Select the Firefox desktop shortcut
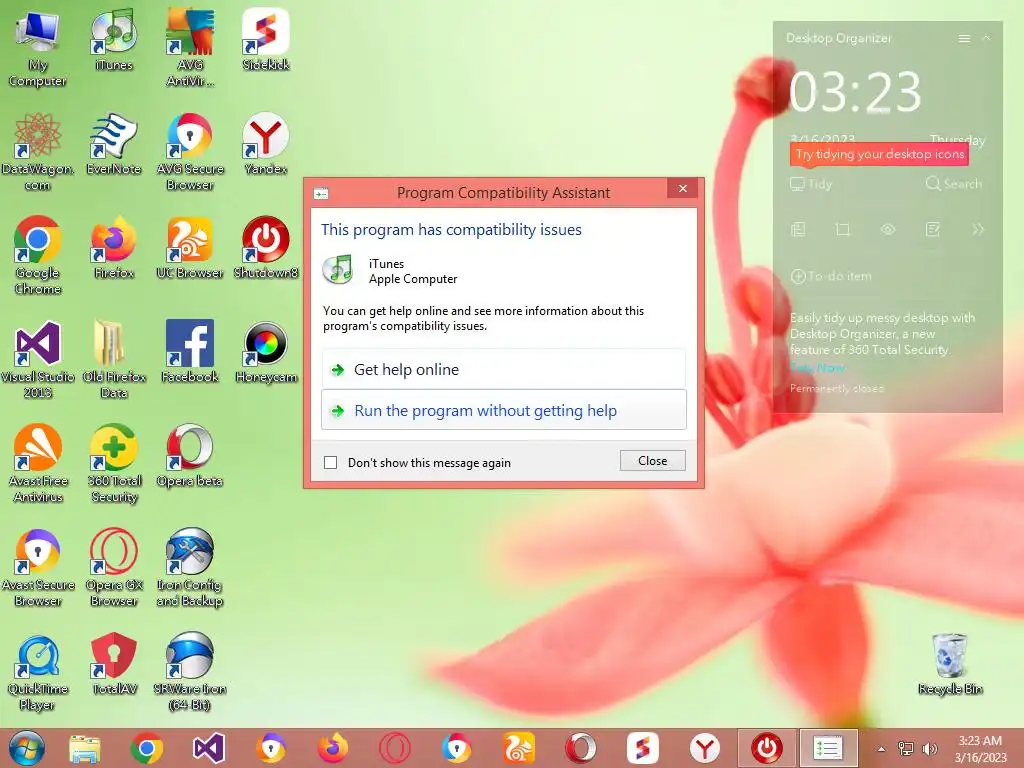This screenshot has height=768, width=1024. click(114, 248)
